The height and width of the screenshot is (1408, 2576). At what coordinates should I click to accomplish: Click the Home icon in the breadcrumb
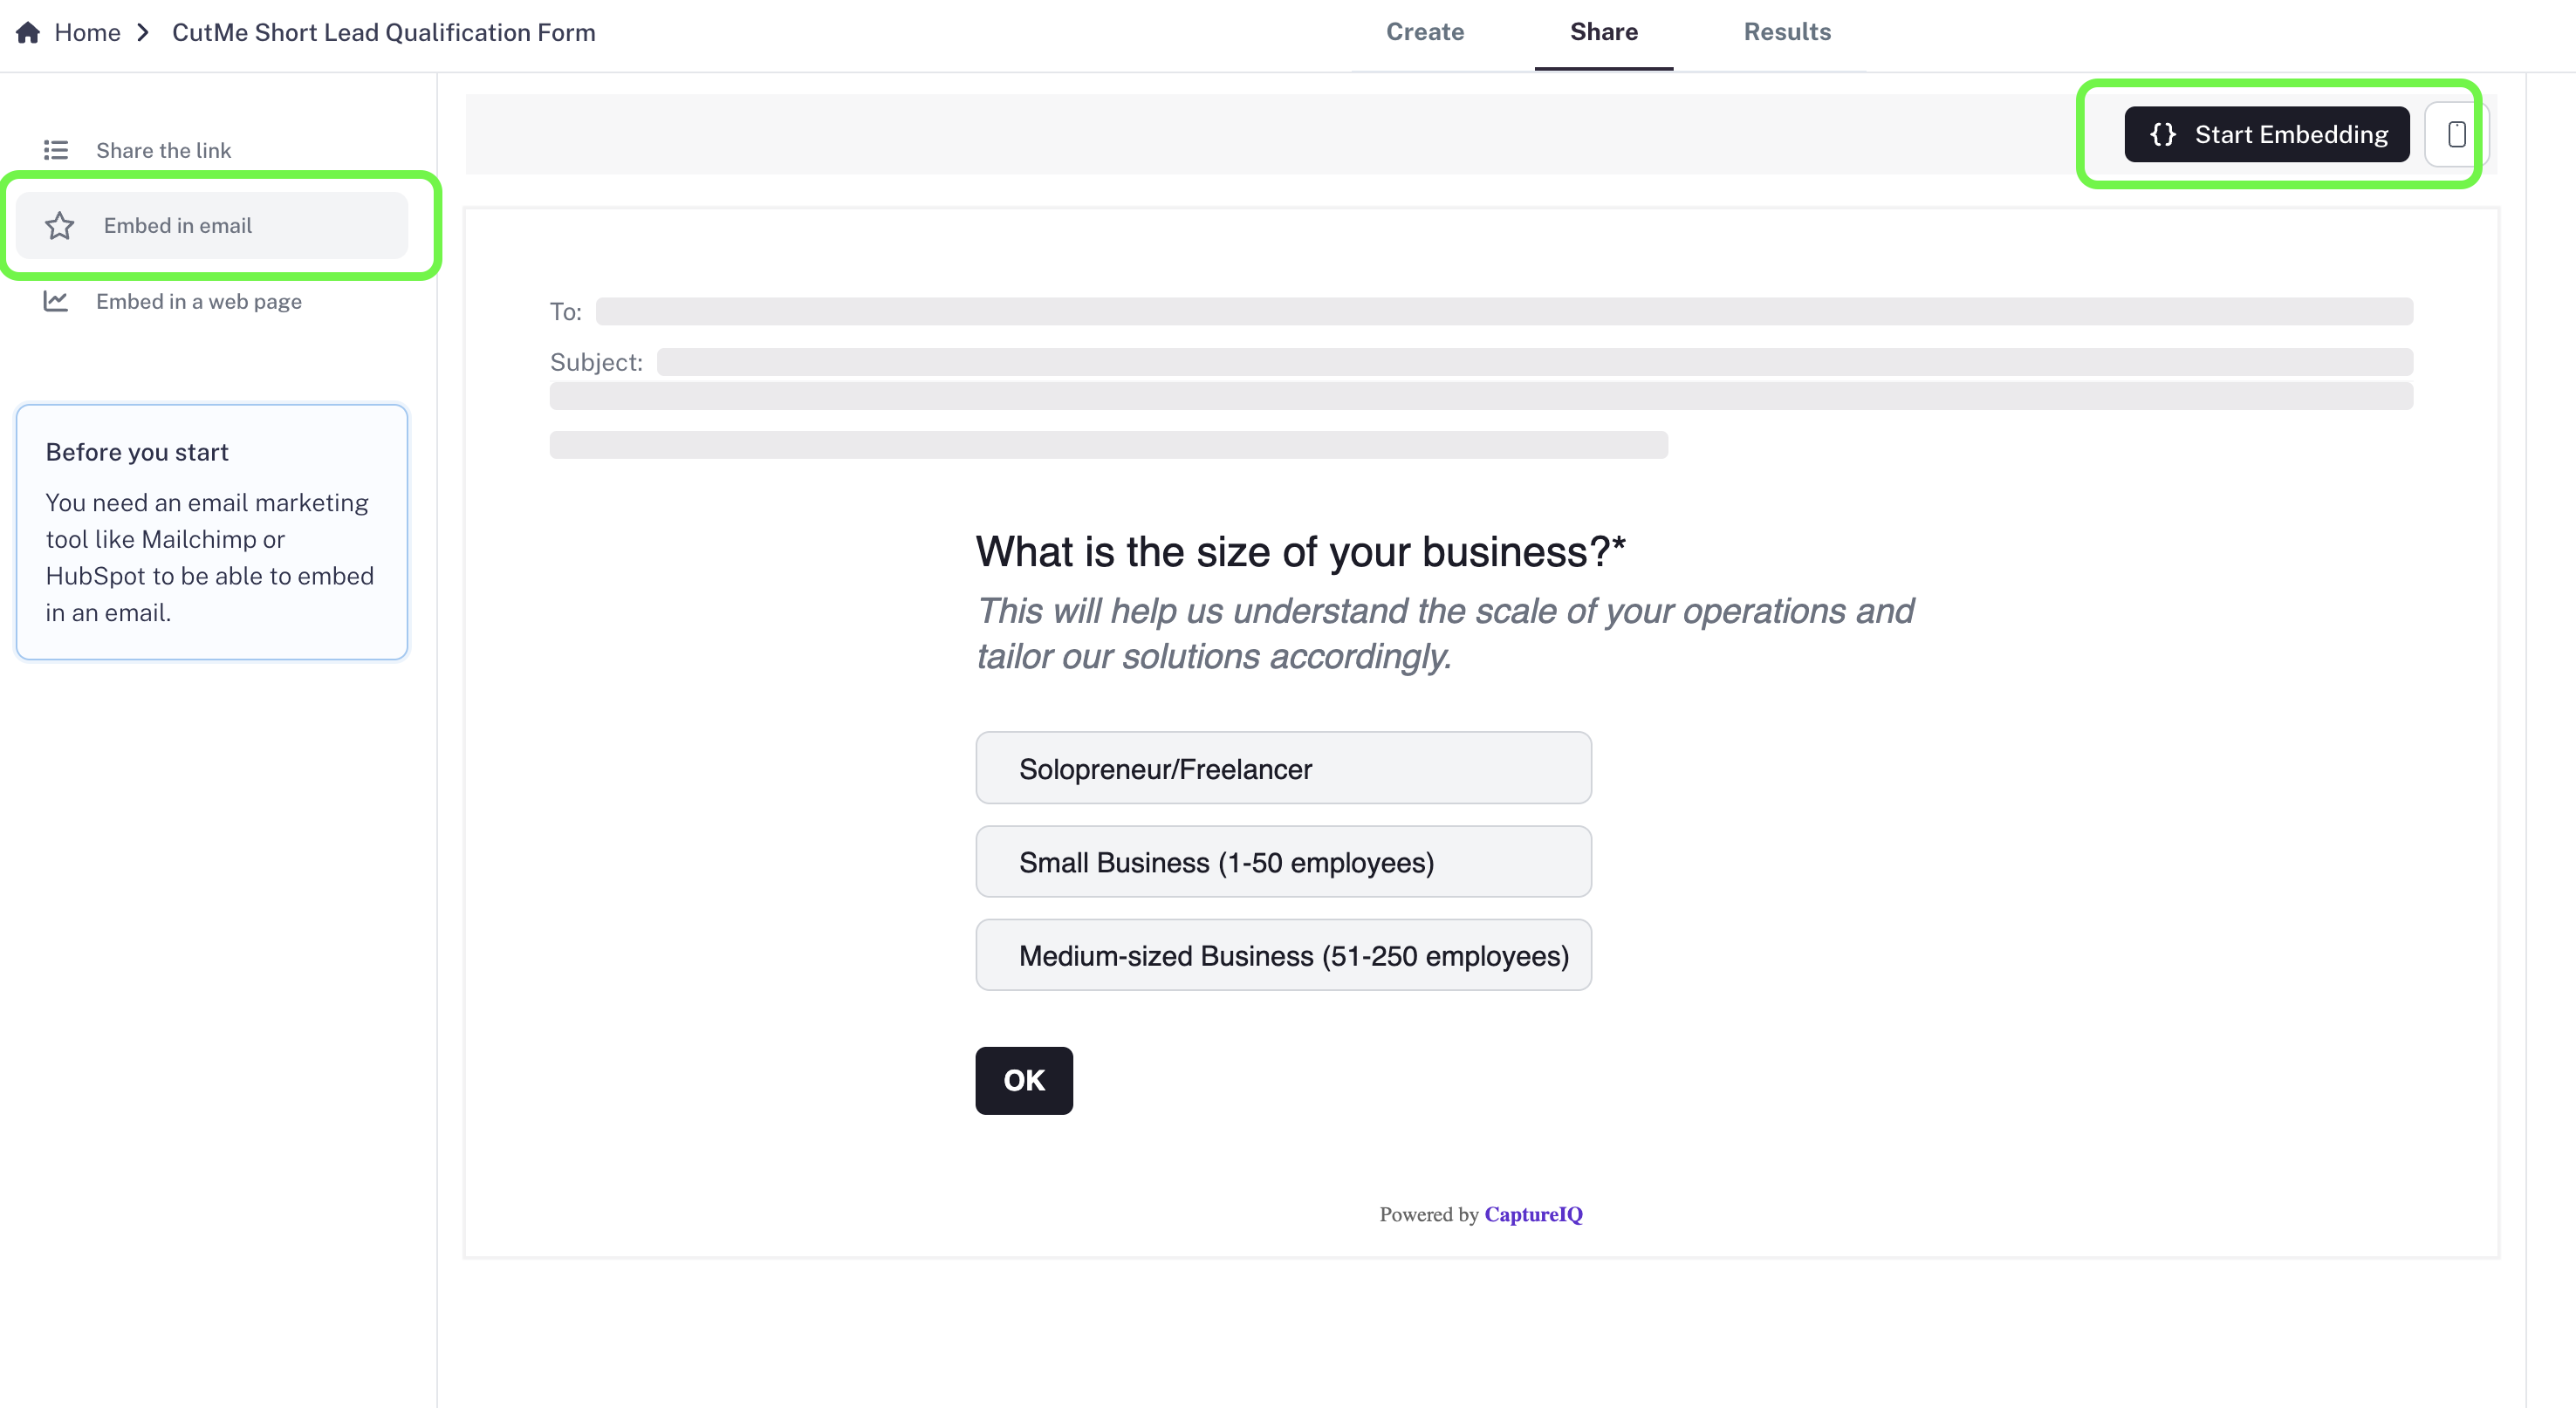point(27,32)
